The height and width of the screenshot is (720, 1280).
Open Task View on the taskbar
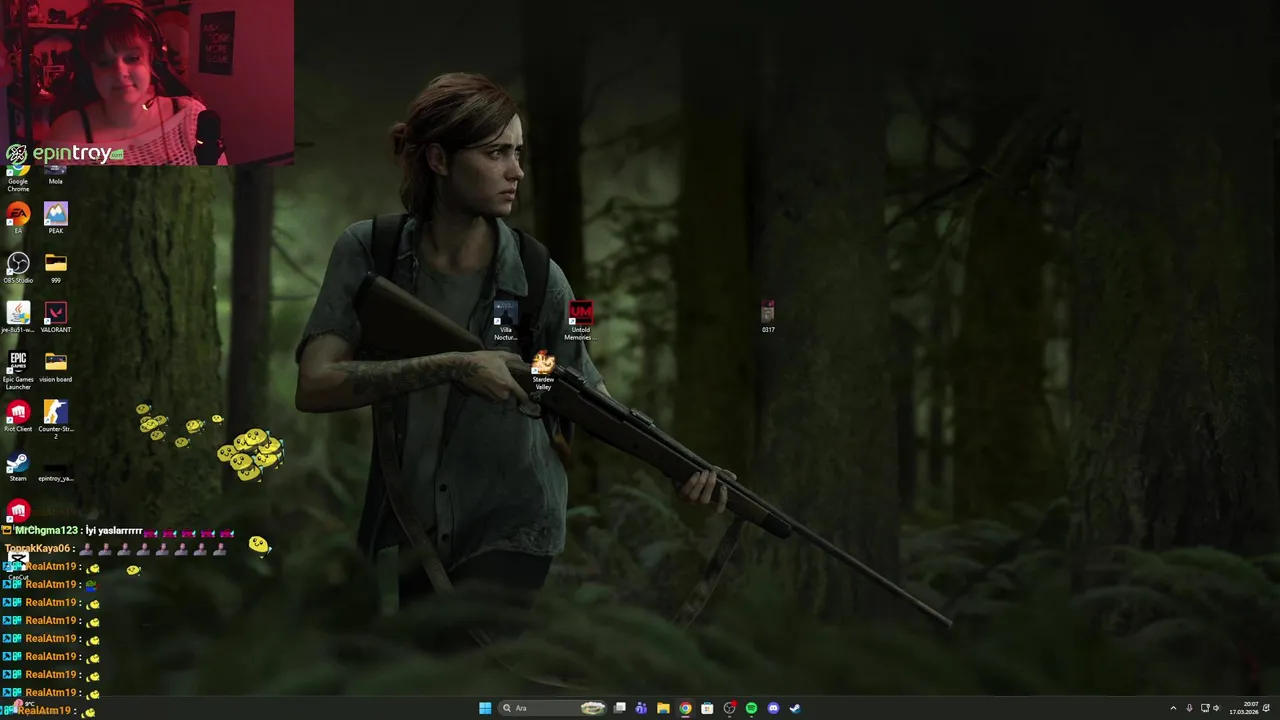point(620,708)
